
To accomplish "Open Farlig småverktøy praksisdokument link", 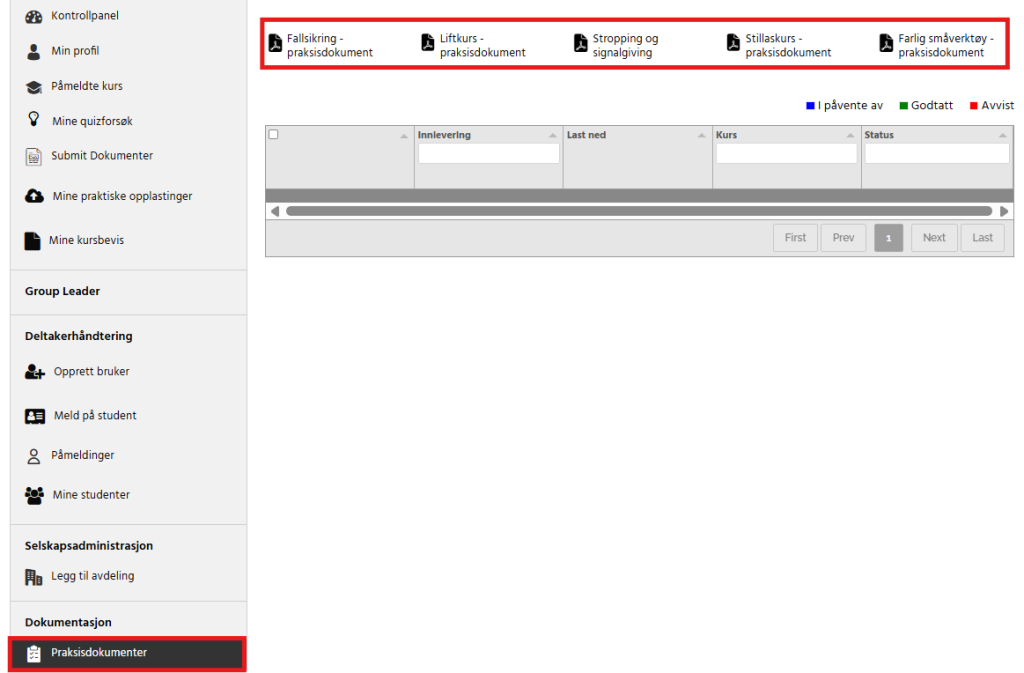I will tap(945, 46).
